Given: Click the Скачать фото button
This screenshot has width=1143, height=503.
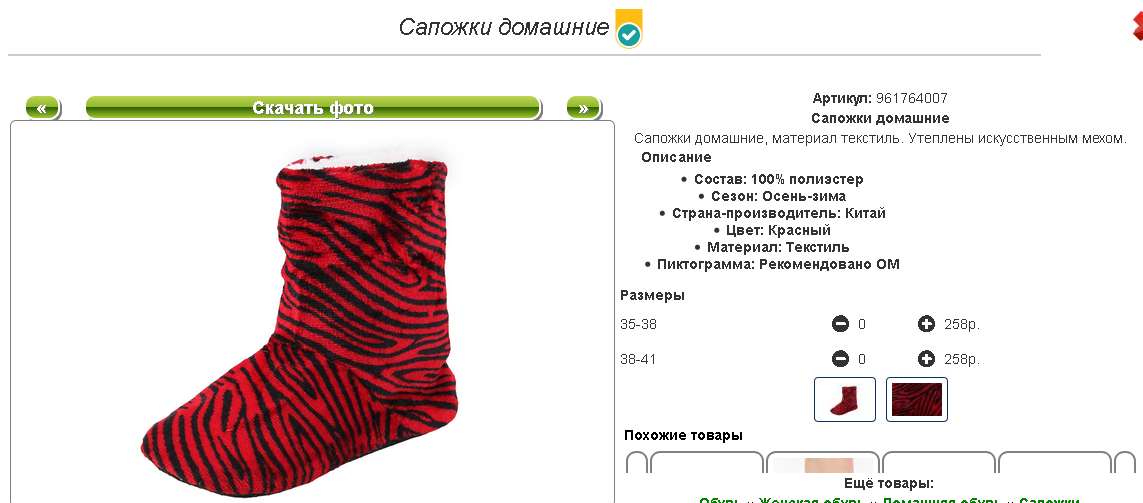Looking at the screenshot, I should click(313, 108).
